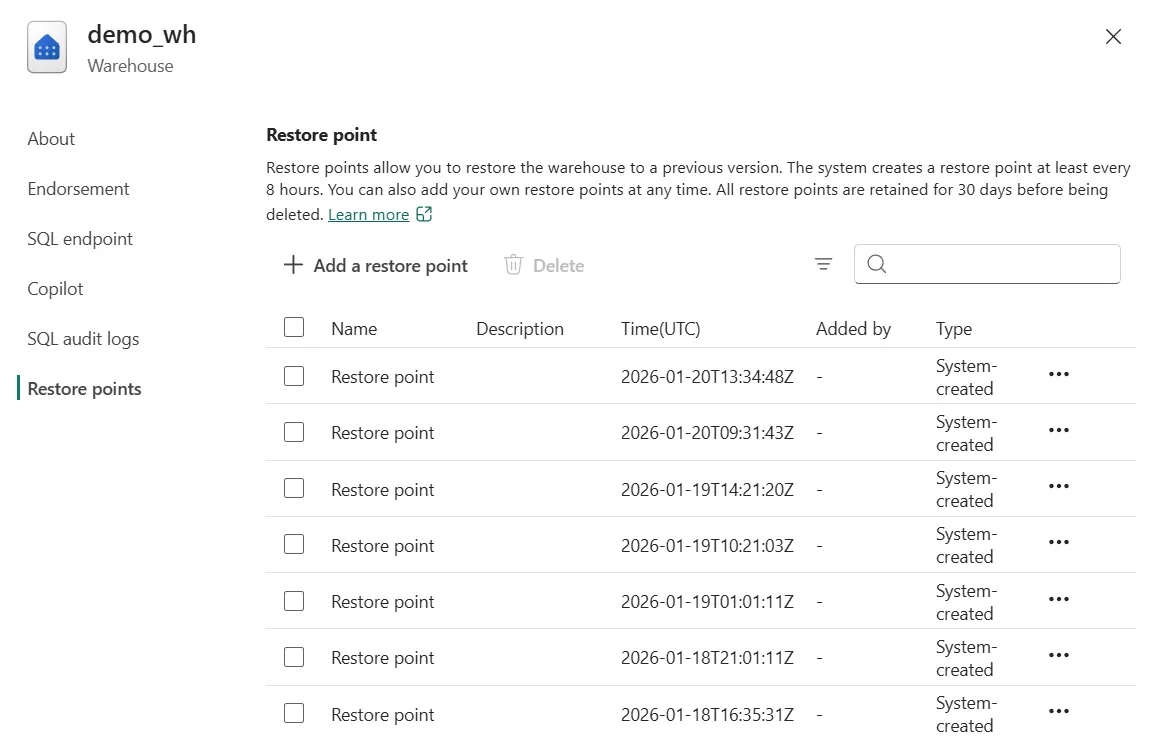
Task: Expand the menu for 2026-01-19T01:01:11Z restore point
Action: point(1058,599)
